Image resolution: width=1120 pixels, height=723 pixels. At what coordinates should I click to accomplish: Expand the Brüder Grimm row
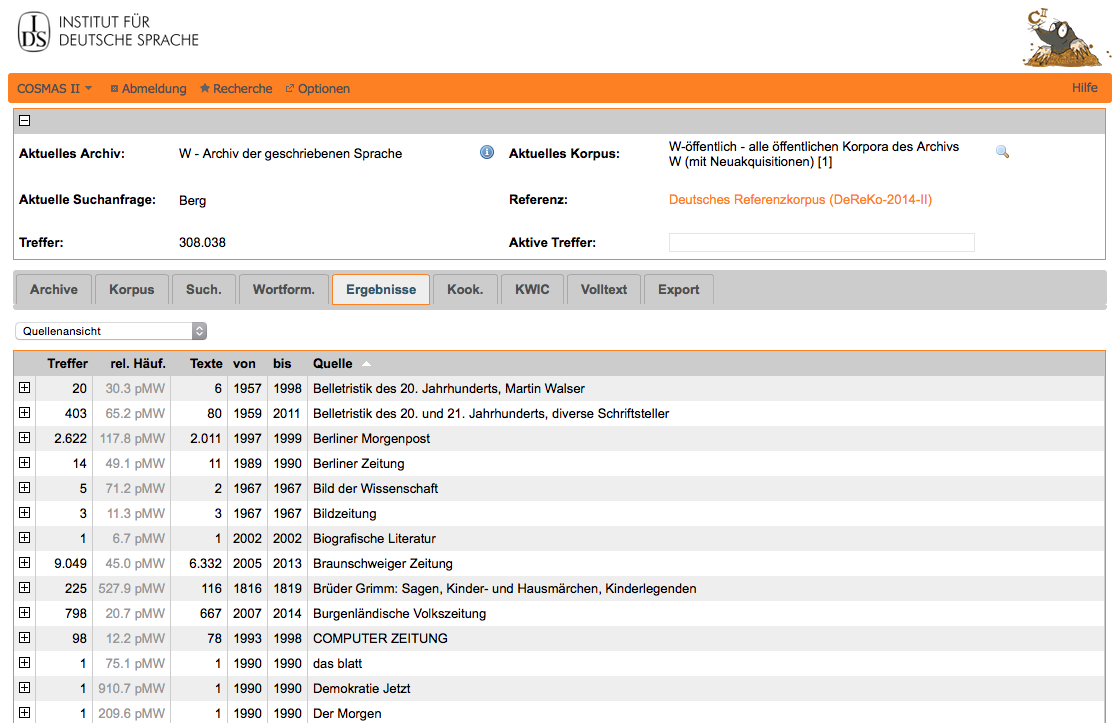click(x=24, y=588)
